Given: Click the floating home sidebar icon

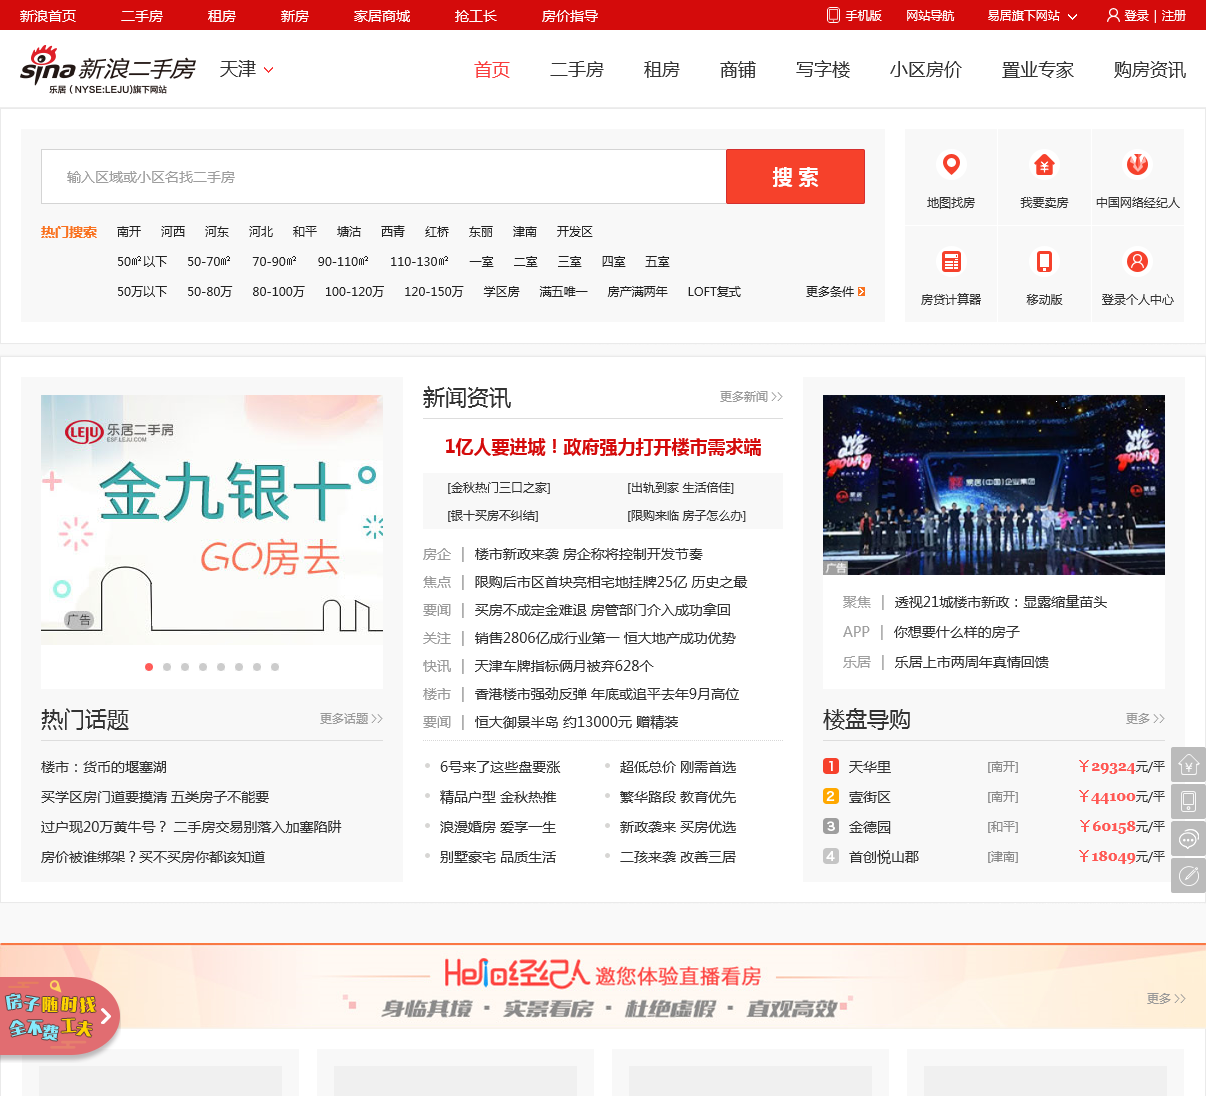Looking at the screenshot, I should tap(1188, 764).
